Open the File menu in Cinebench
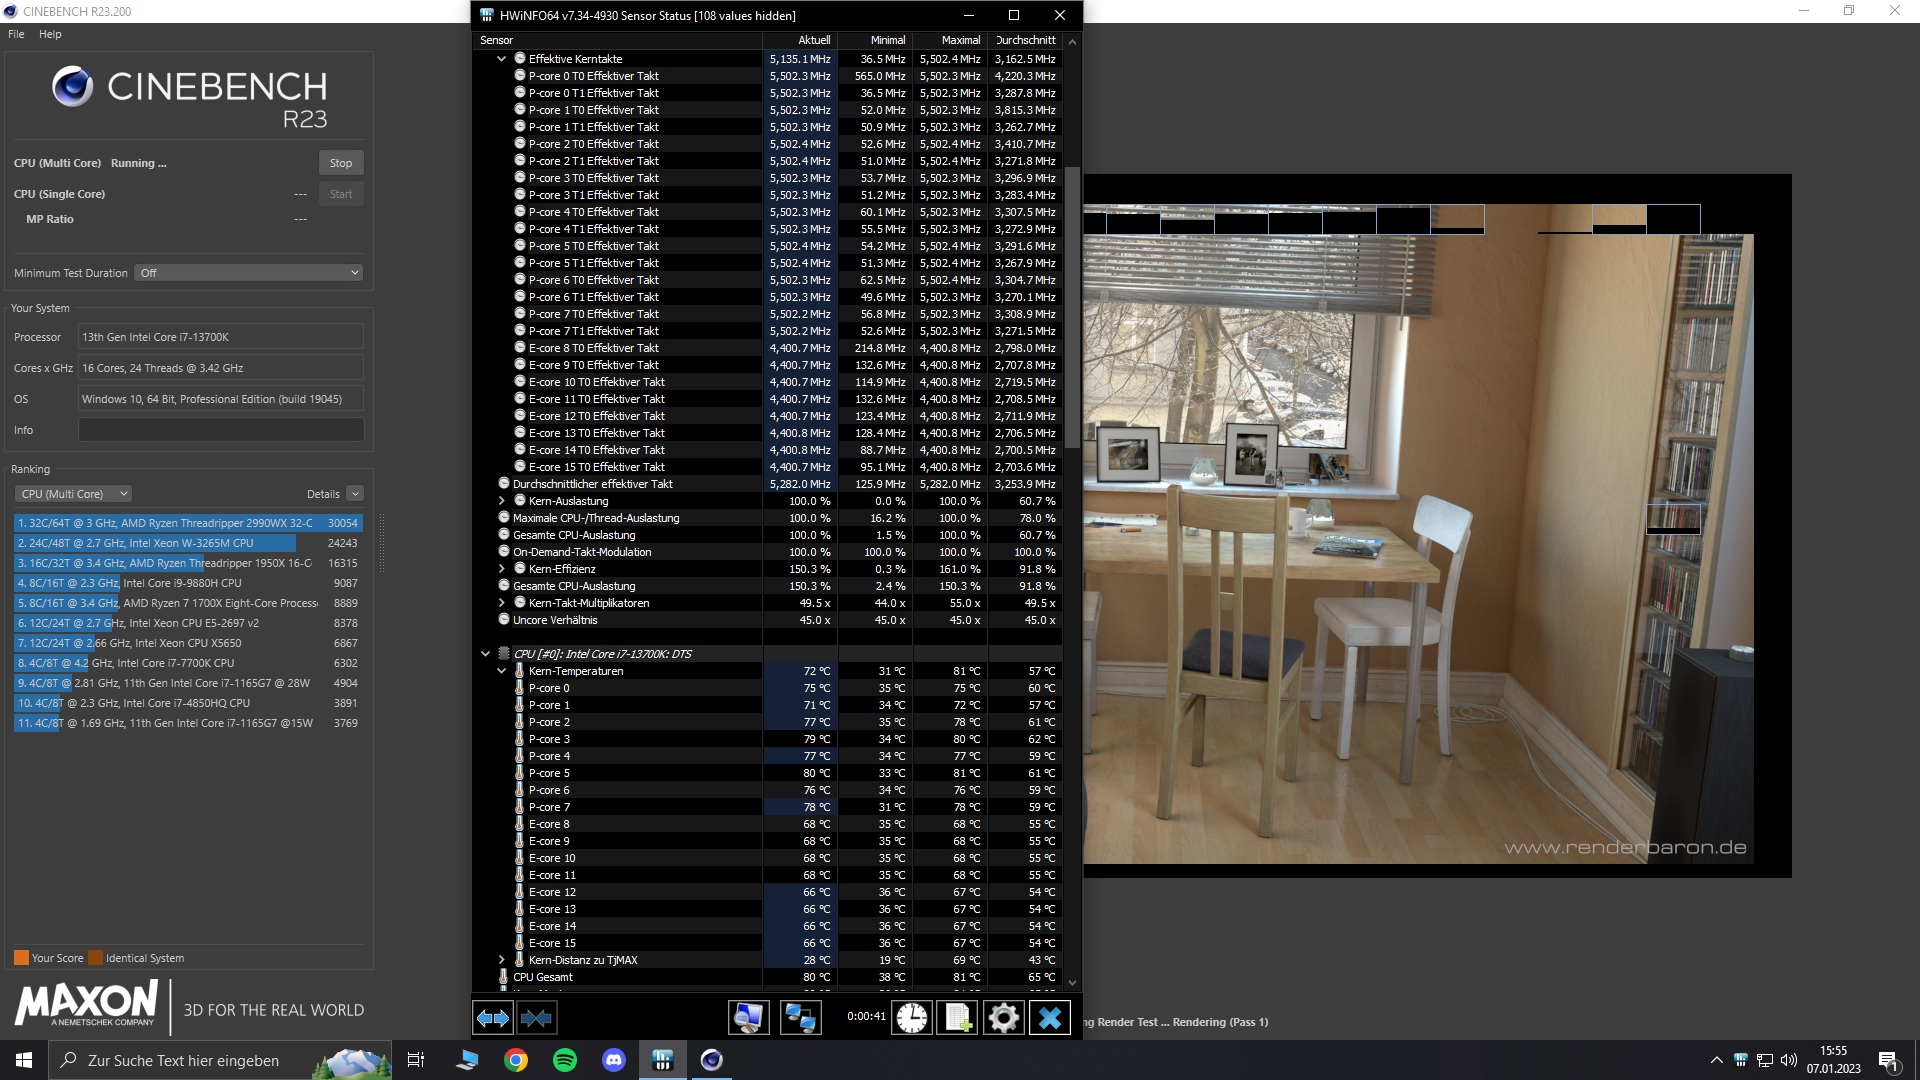This screenshot has height=1080, width=1920. coord(16,34)
